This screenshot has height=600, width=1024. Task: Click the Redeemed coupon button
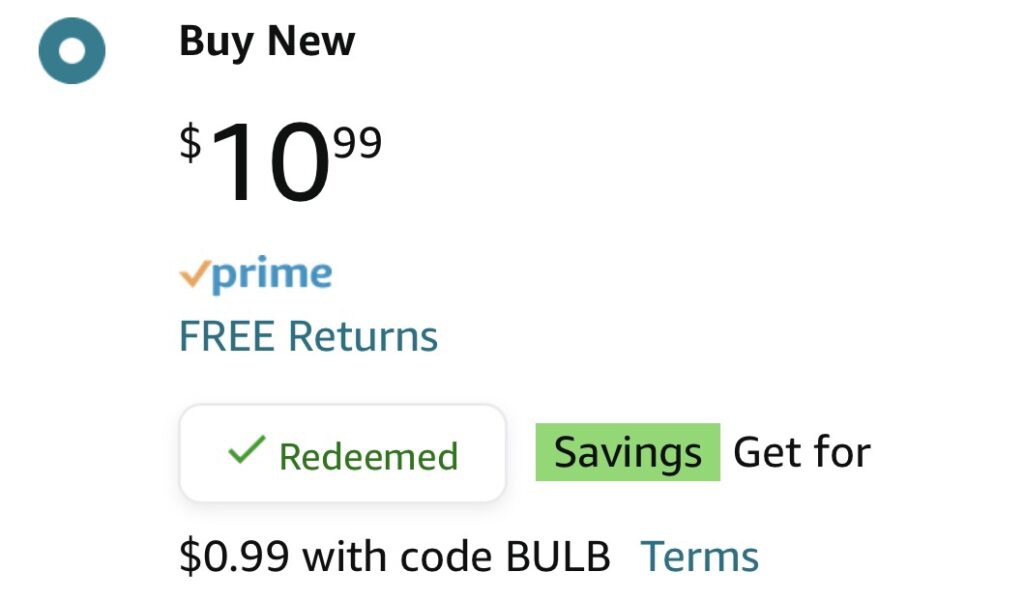[x=343, y=453]
